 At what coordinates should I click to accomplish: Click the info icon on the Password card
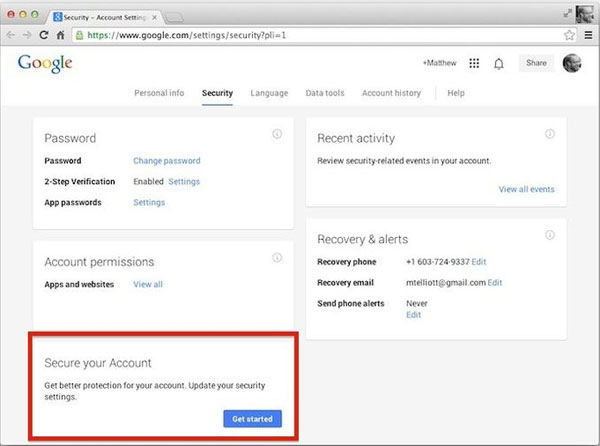[x=277, y=134]
